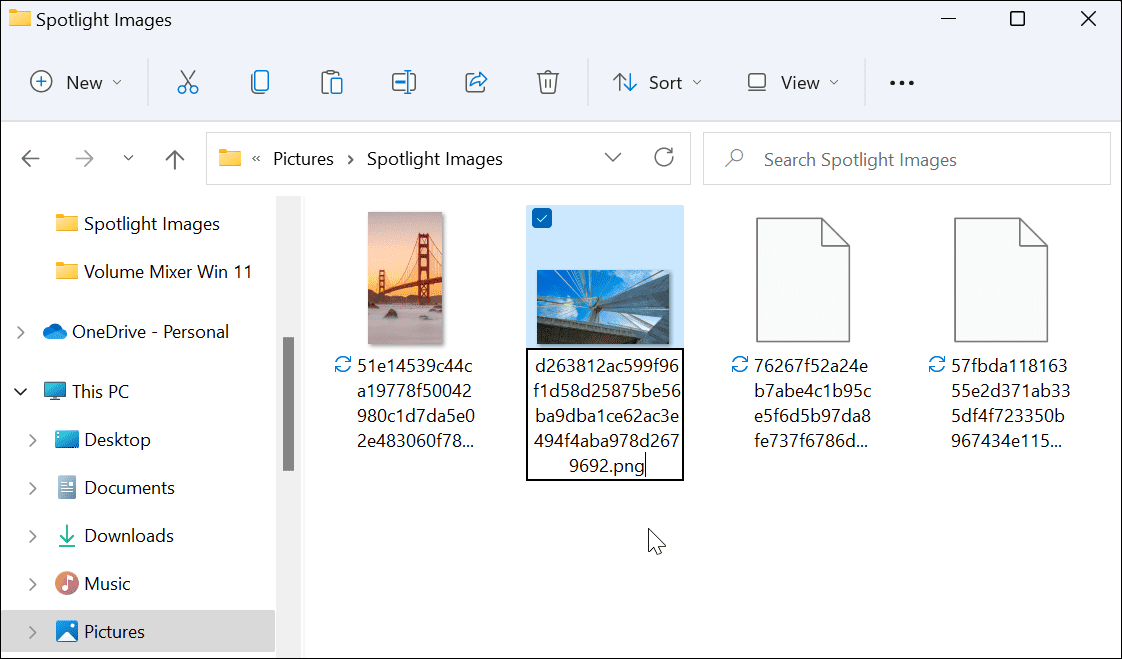Click the Share icon

coord(476,82)
